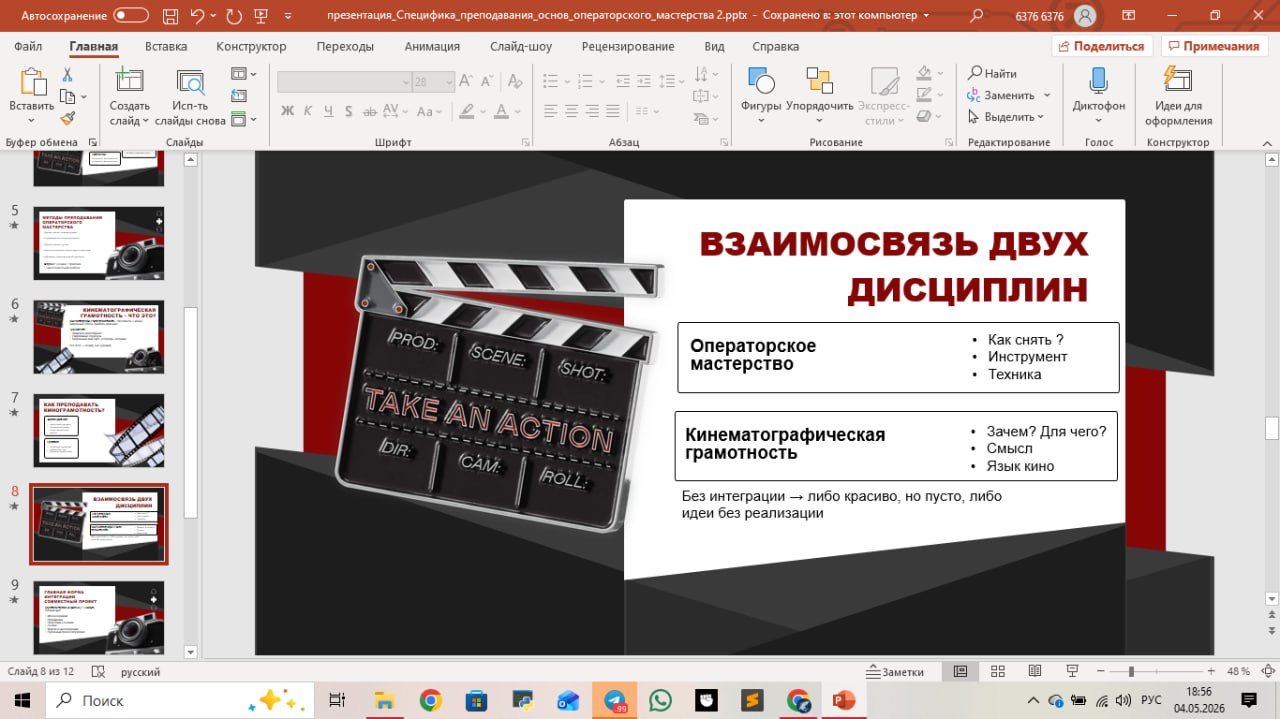This screenshot has height=719, width=1280.
Task: Toggle Bold formatting button
Action: coord(287,111)
